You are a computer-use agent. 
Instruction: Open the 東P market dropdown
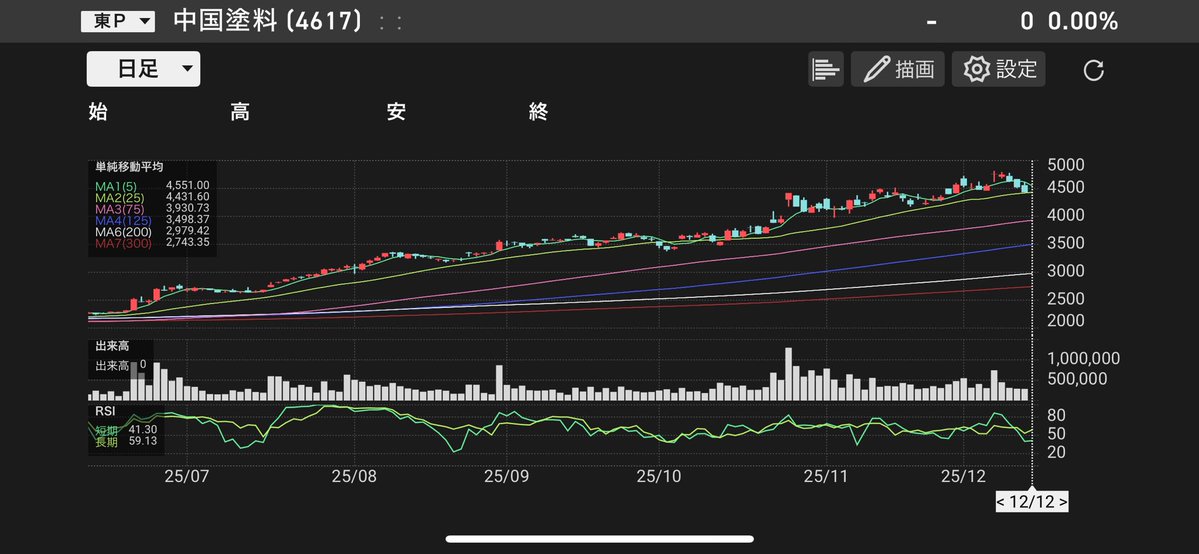tap(118, 21)
